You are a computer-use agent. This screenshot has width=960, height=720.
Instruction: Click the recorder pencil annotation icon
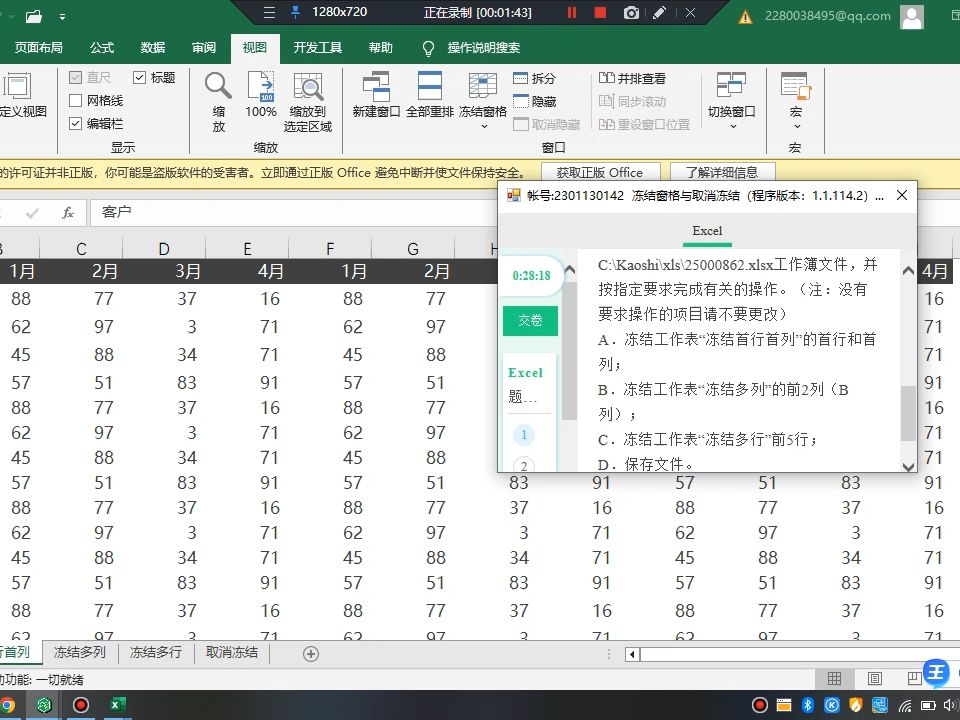pyautogui.click(x=659, y=12)
